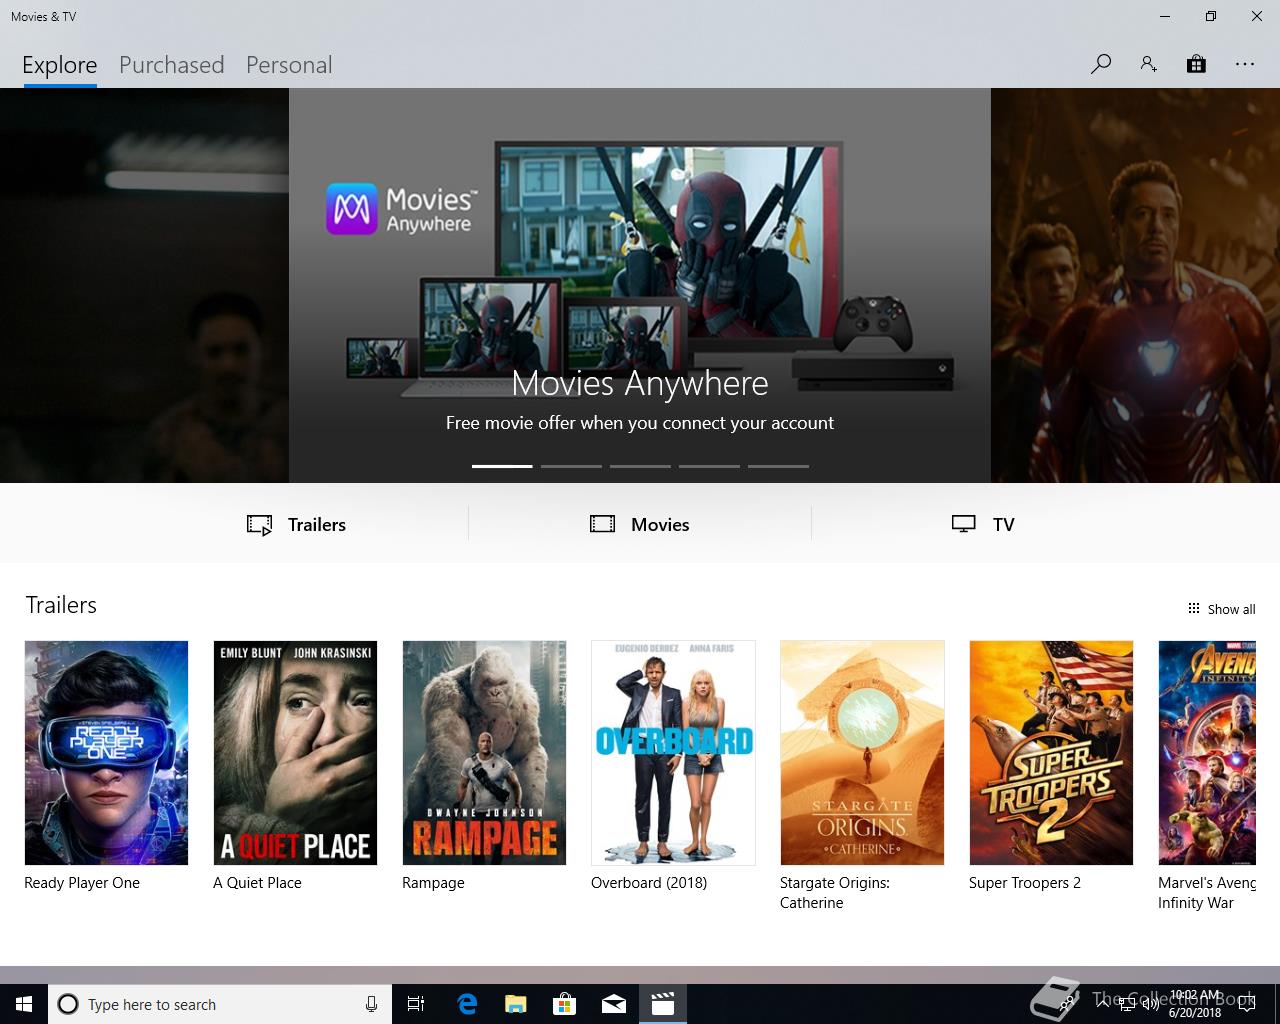Show previous banner on dark left image

(144, 285)
